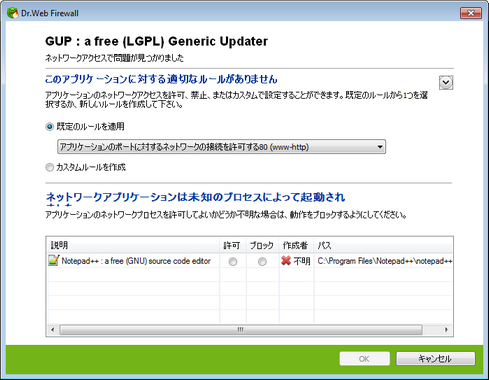Screen dimensions: 489x380
Task: Click the blue heading このアプリケーションに対する適切なルールがありません
Action: (161, 79)
